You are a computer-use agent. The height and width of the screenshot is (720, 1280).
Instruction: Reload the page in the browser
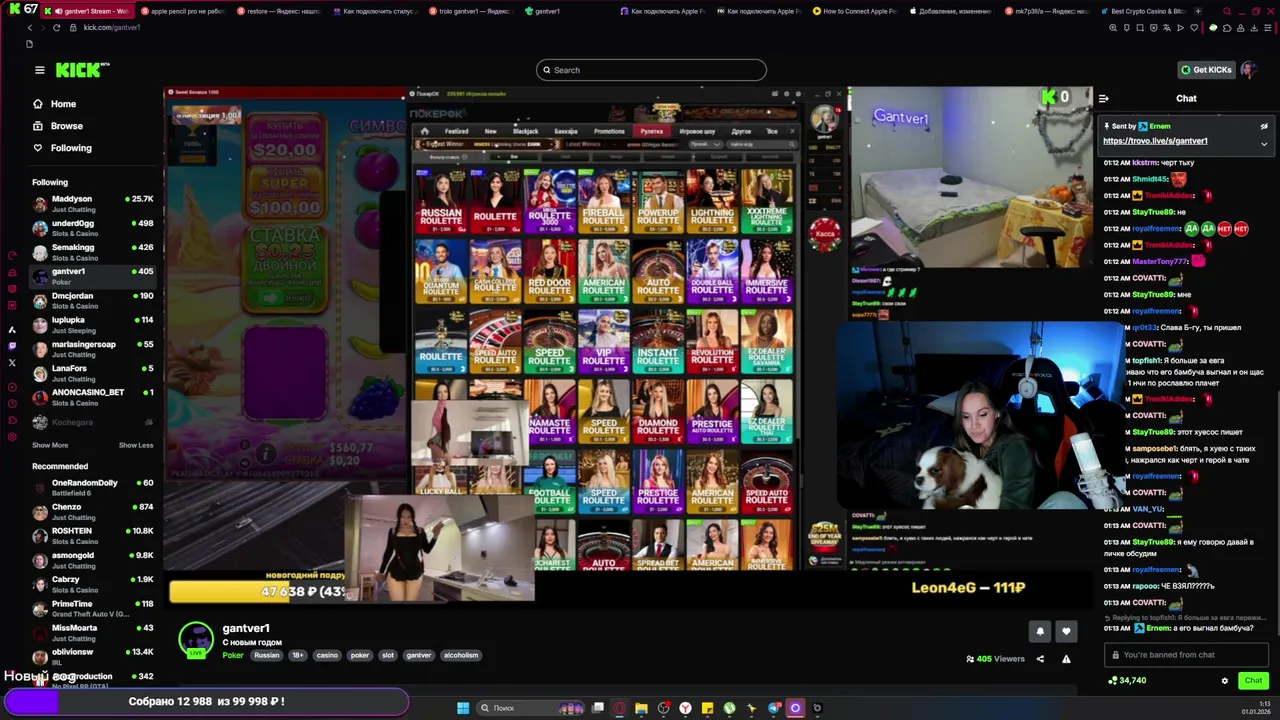coord(57,27)
